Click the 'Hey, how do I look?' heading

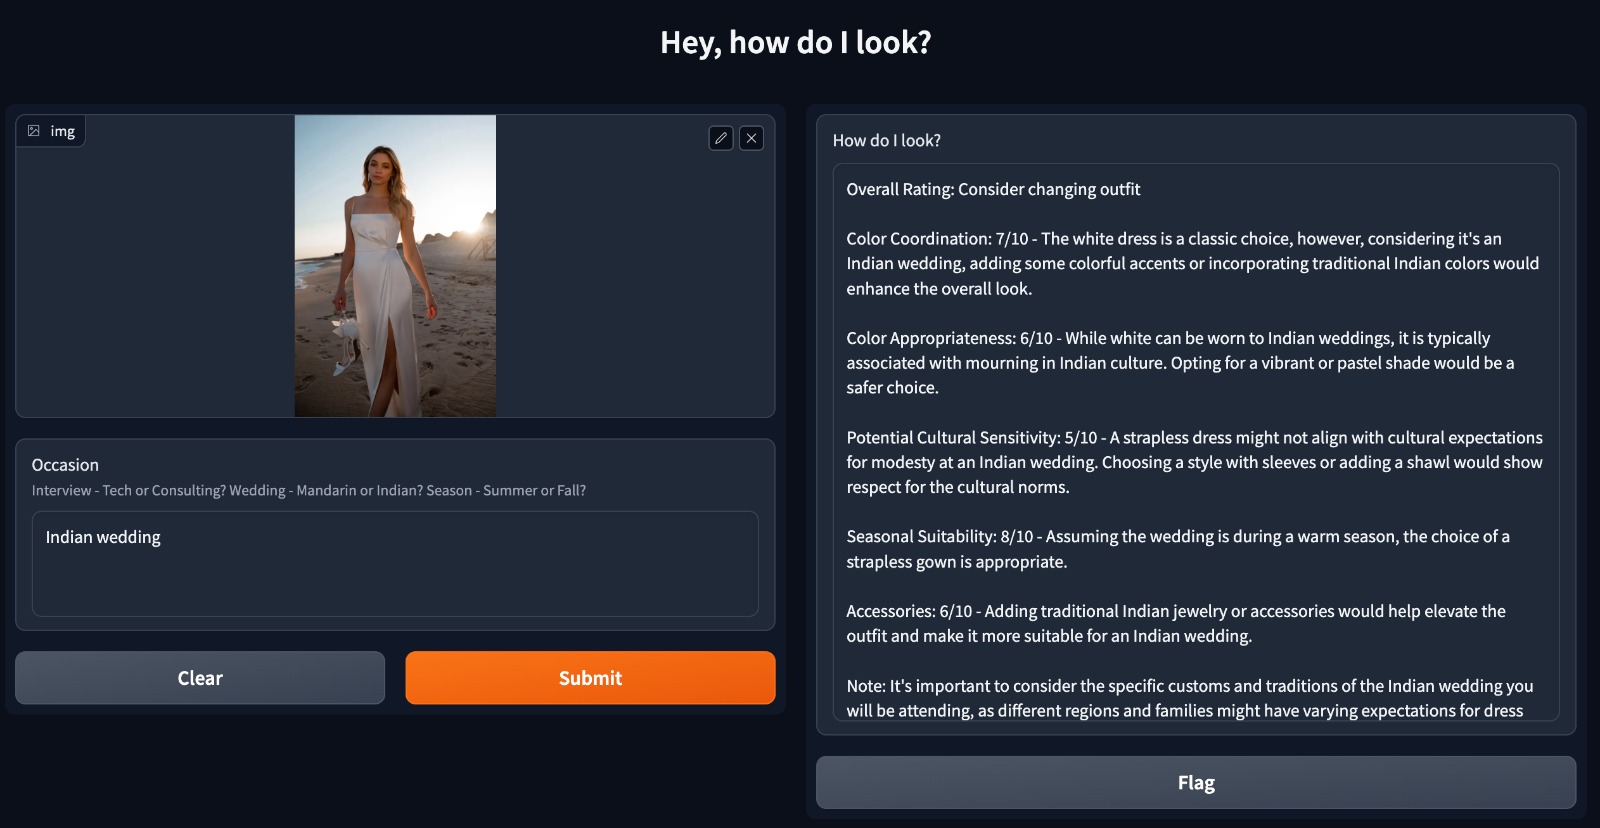pyautogui.click(x=796, y=42)
